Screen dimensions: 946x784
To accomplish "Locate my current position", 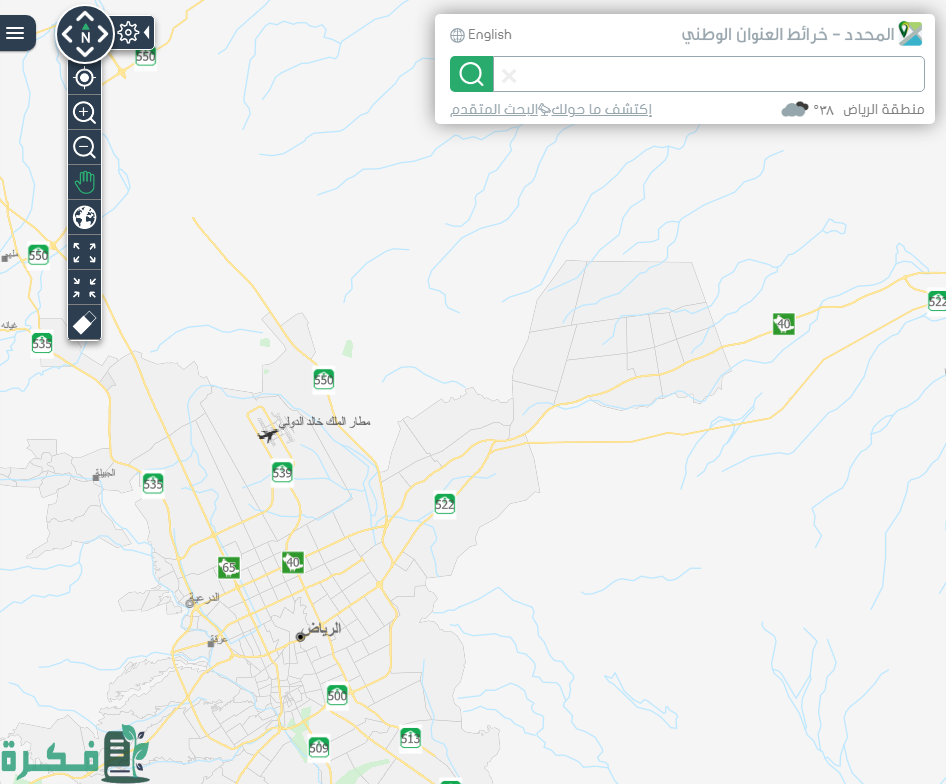I will point(84,78).
